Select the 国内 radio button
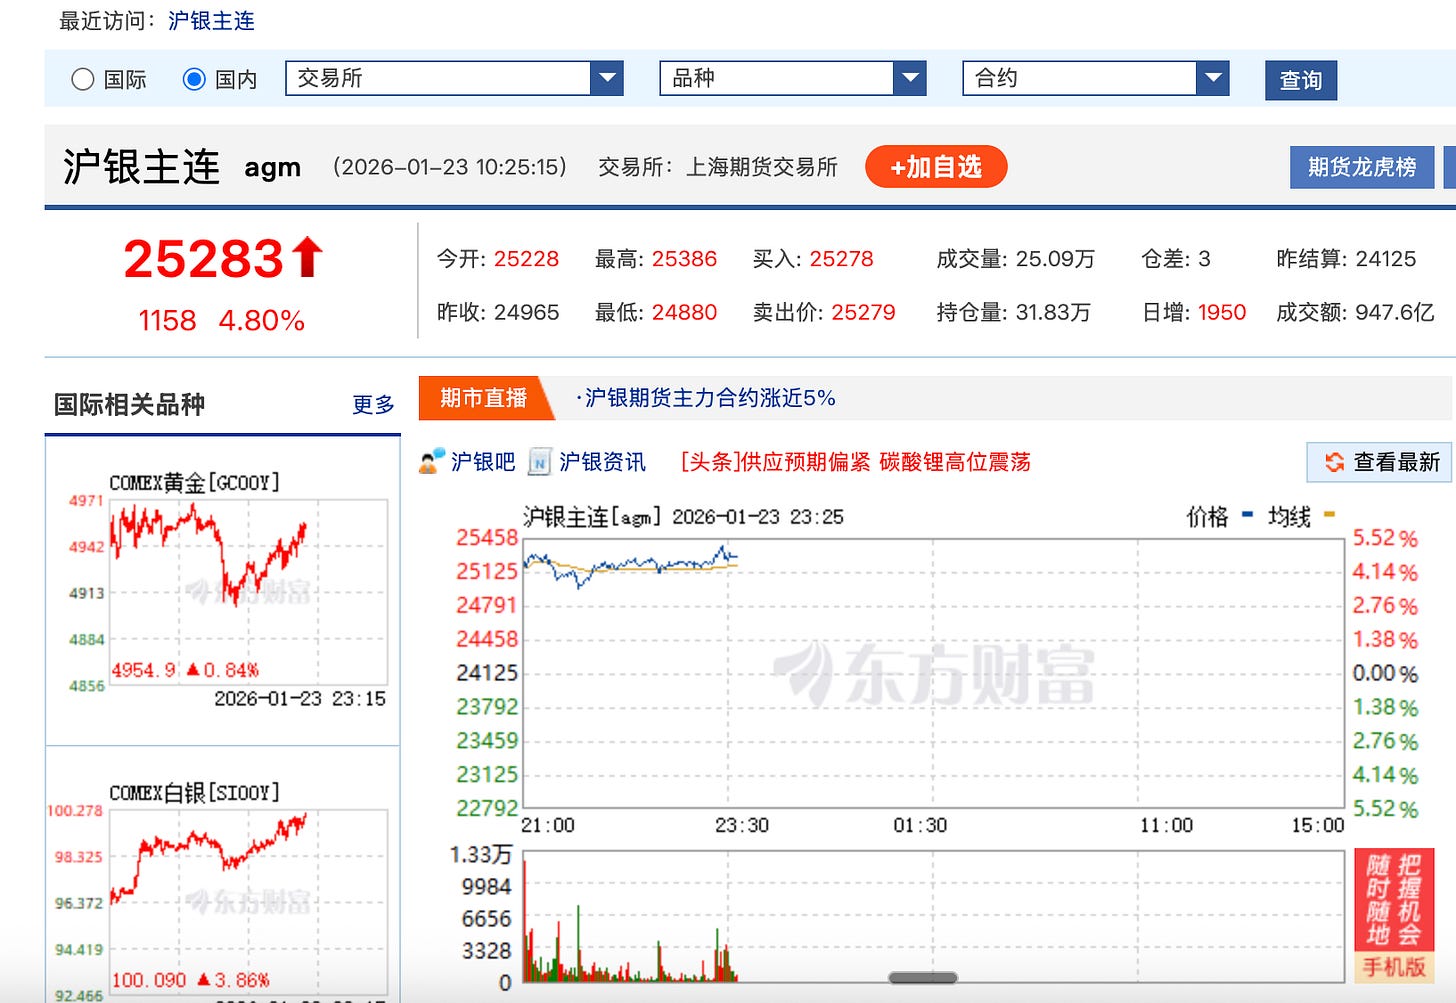The image size is (1456, 1003). [x=194, y=79]
